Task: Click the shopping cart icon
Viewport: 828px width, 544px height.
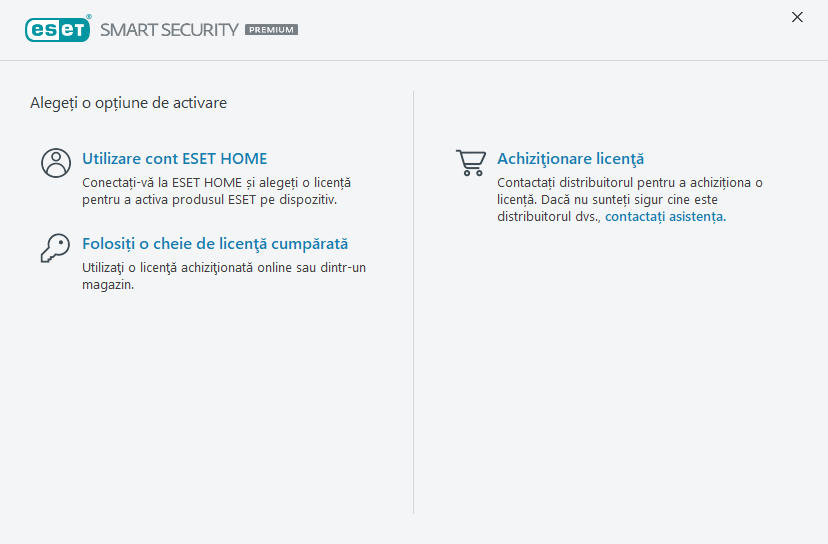Action: 470,163
